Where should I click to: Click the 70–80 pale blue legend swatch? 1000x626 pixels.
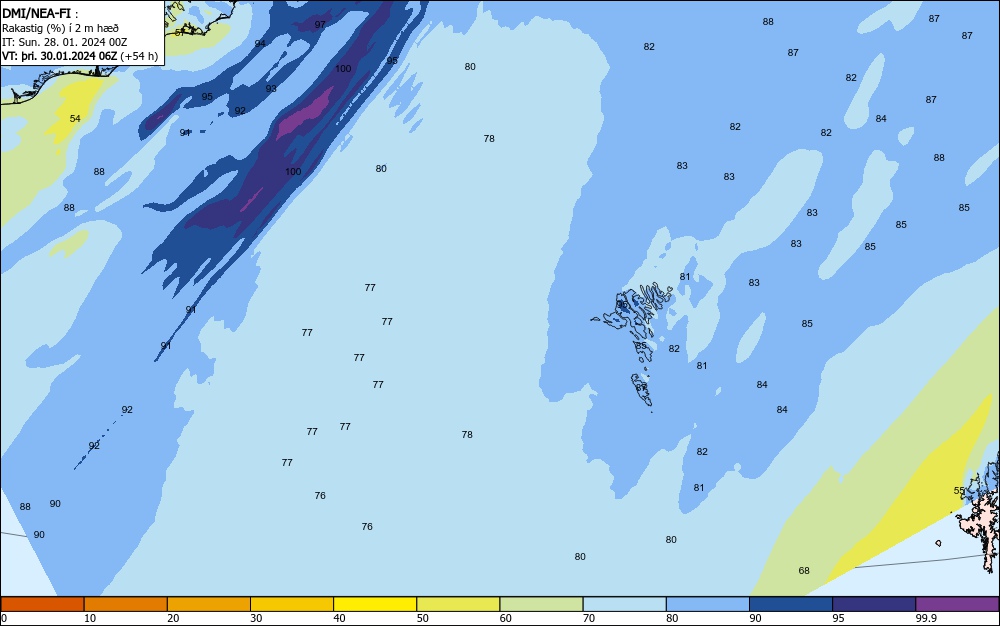coord(624,604)
